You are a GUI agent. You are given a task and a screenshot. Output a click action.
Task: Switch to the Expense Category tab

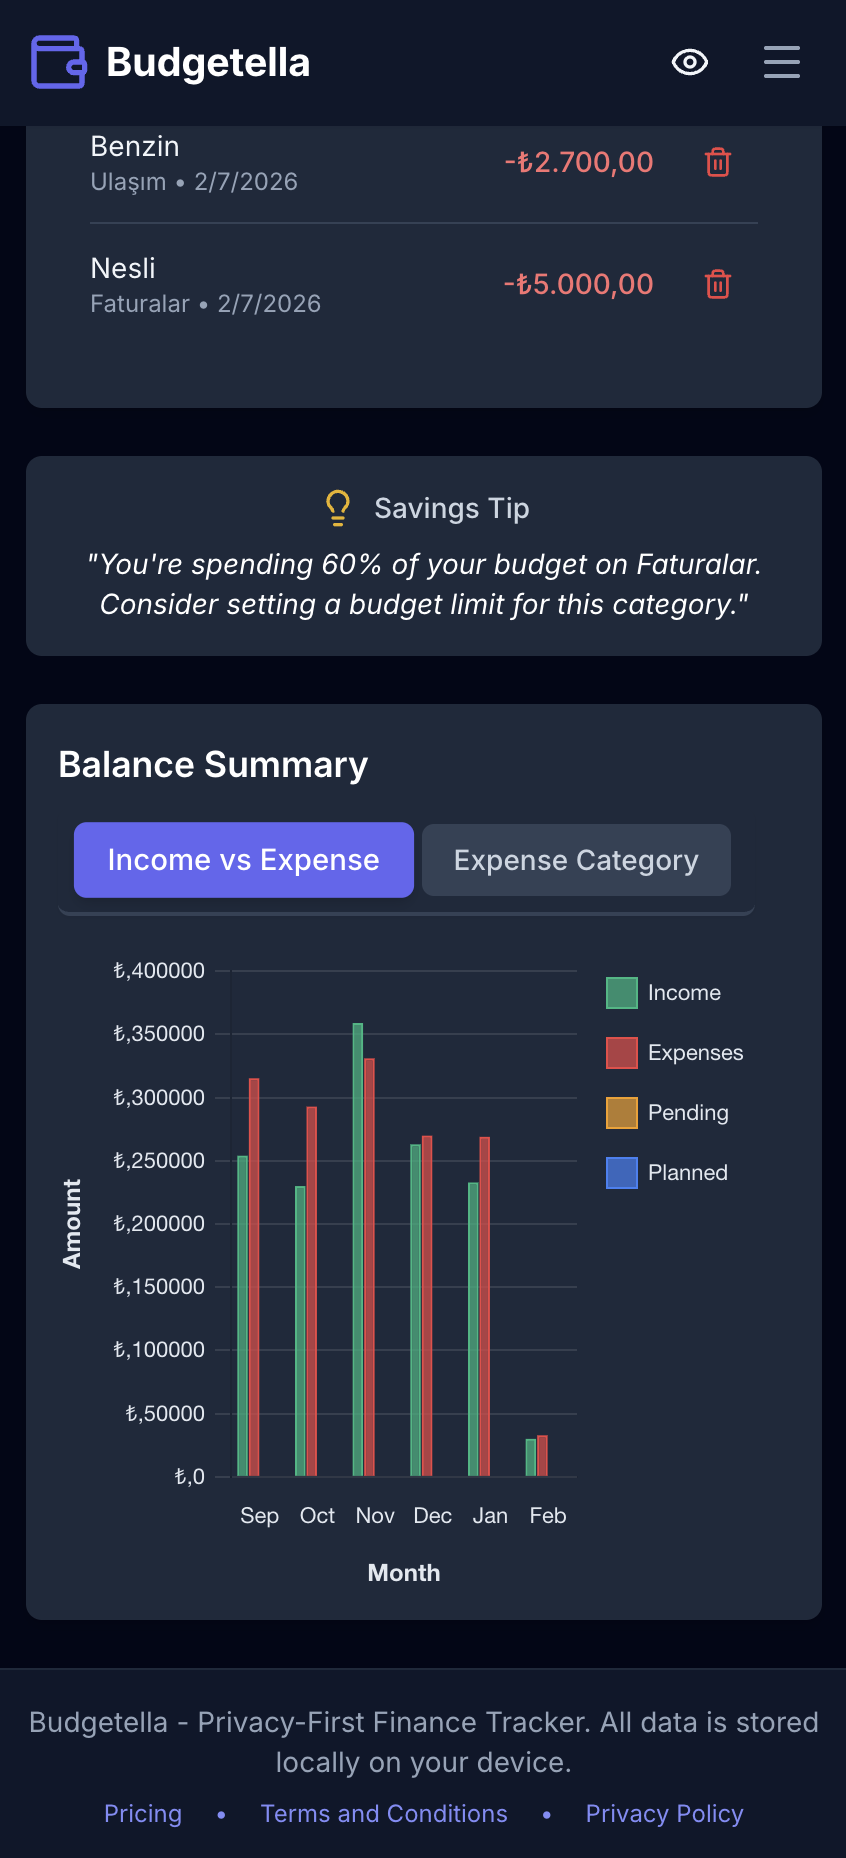click(576, 860)
